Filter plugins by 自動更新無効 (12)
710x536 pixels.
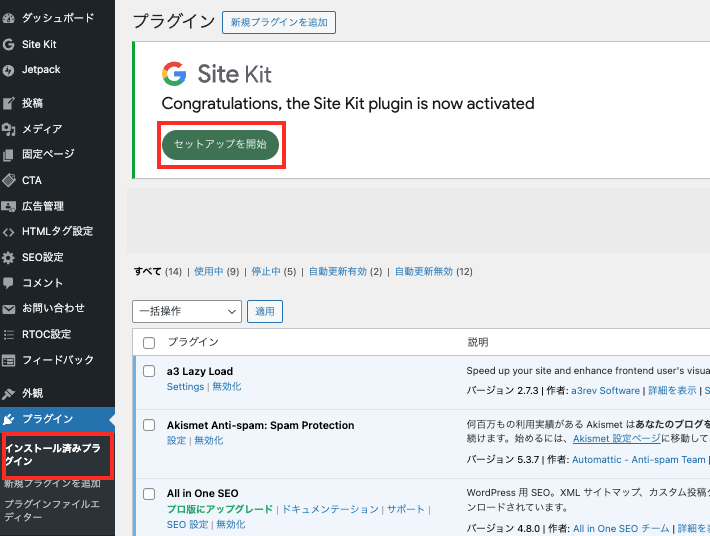tap(433, 272)
